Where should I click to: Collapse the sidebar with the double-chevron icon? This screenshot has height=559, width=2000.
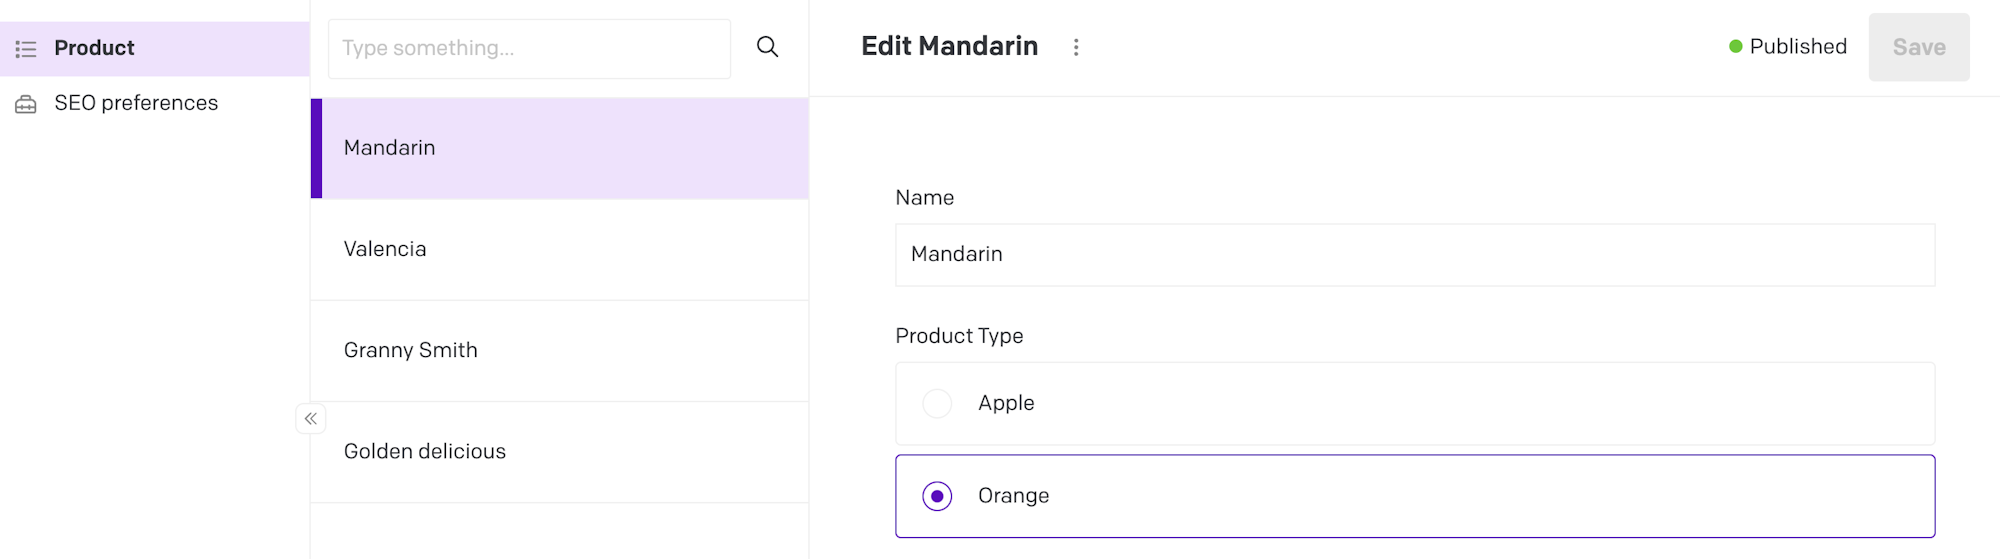pos(311,418)
